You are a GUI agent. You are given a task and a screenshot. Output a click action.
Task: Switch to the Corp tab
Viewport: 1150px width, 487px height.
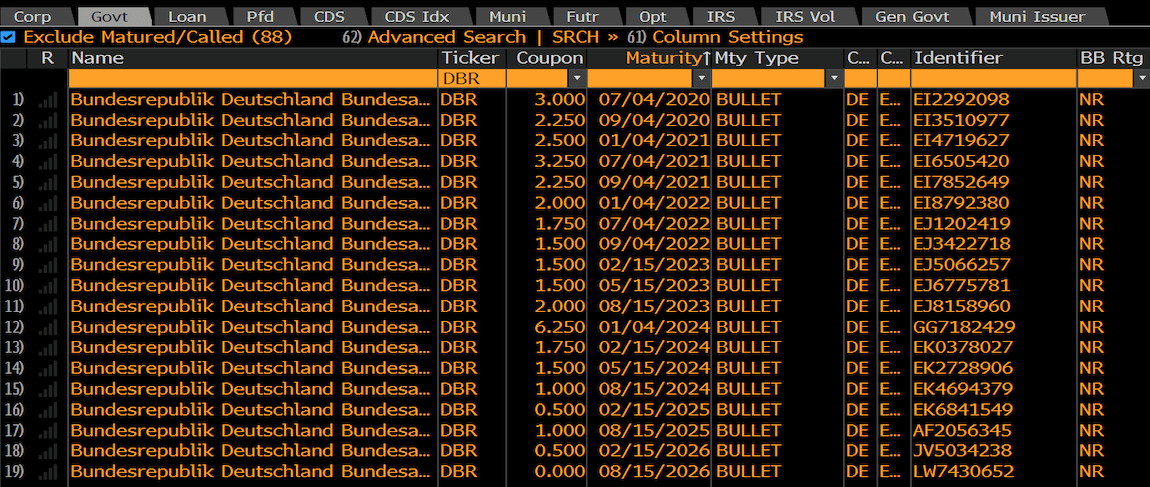[x=33, y=17]
